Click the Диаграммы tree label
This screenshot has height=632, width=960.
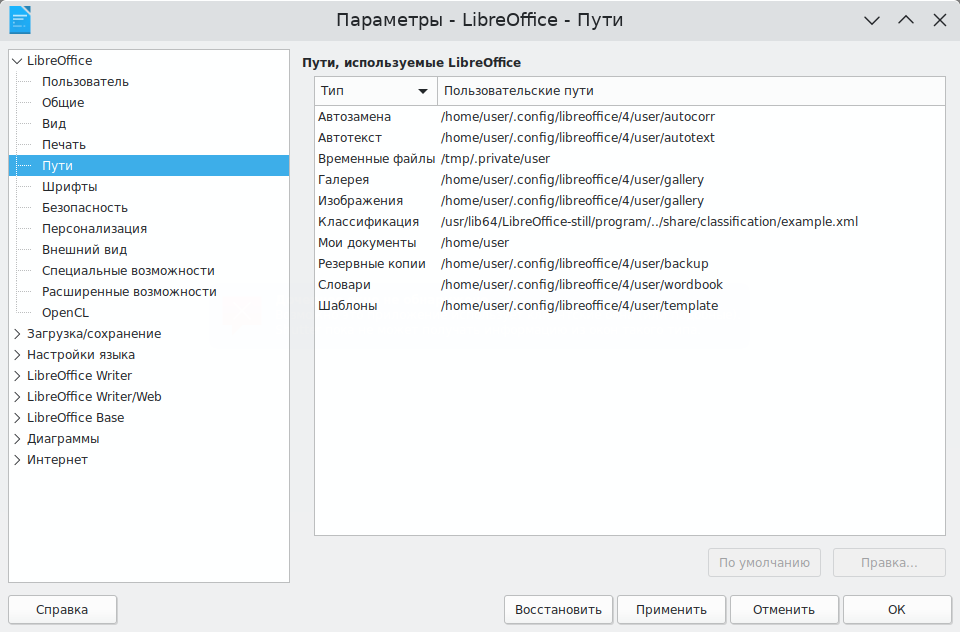tap(63, 438)
